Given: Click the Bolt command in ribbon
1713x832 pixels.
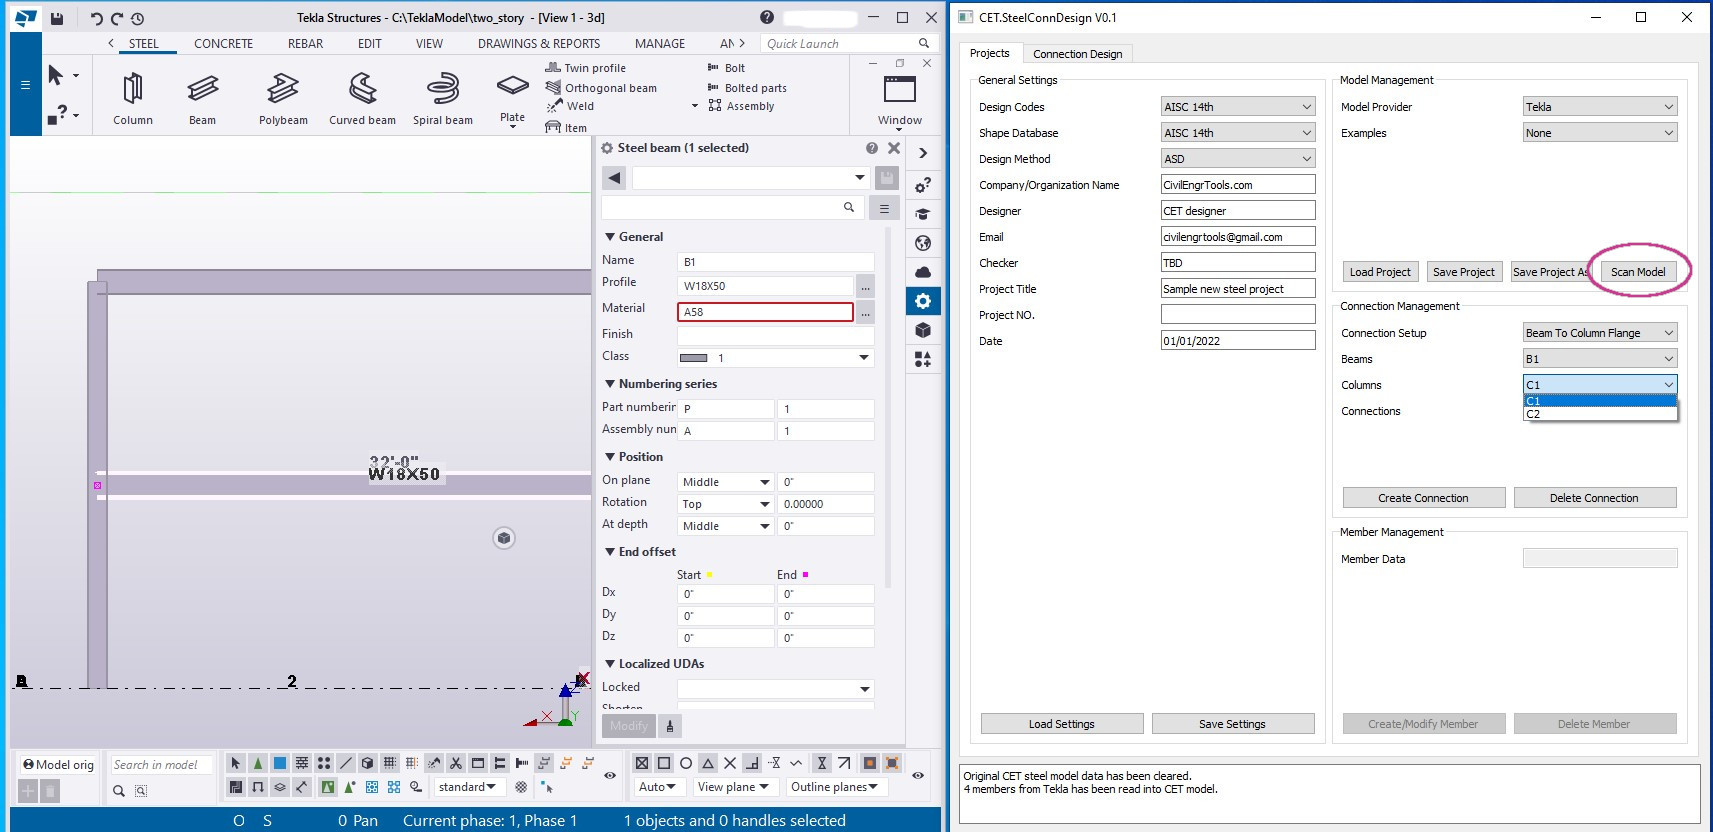Looking at the screenshot, I should (726, 68).
